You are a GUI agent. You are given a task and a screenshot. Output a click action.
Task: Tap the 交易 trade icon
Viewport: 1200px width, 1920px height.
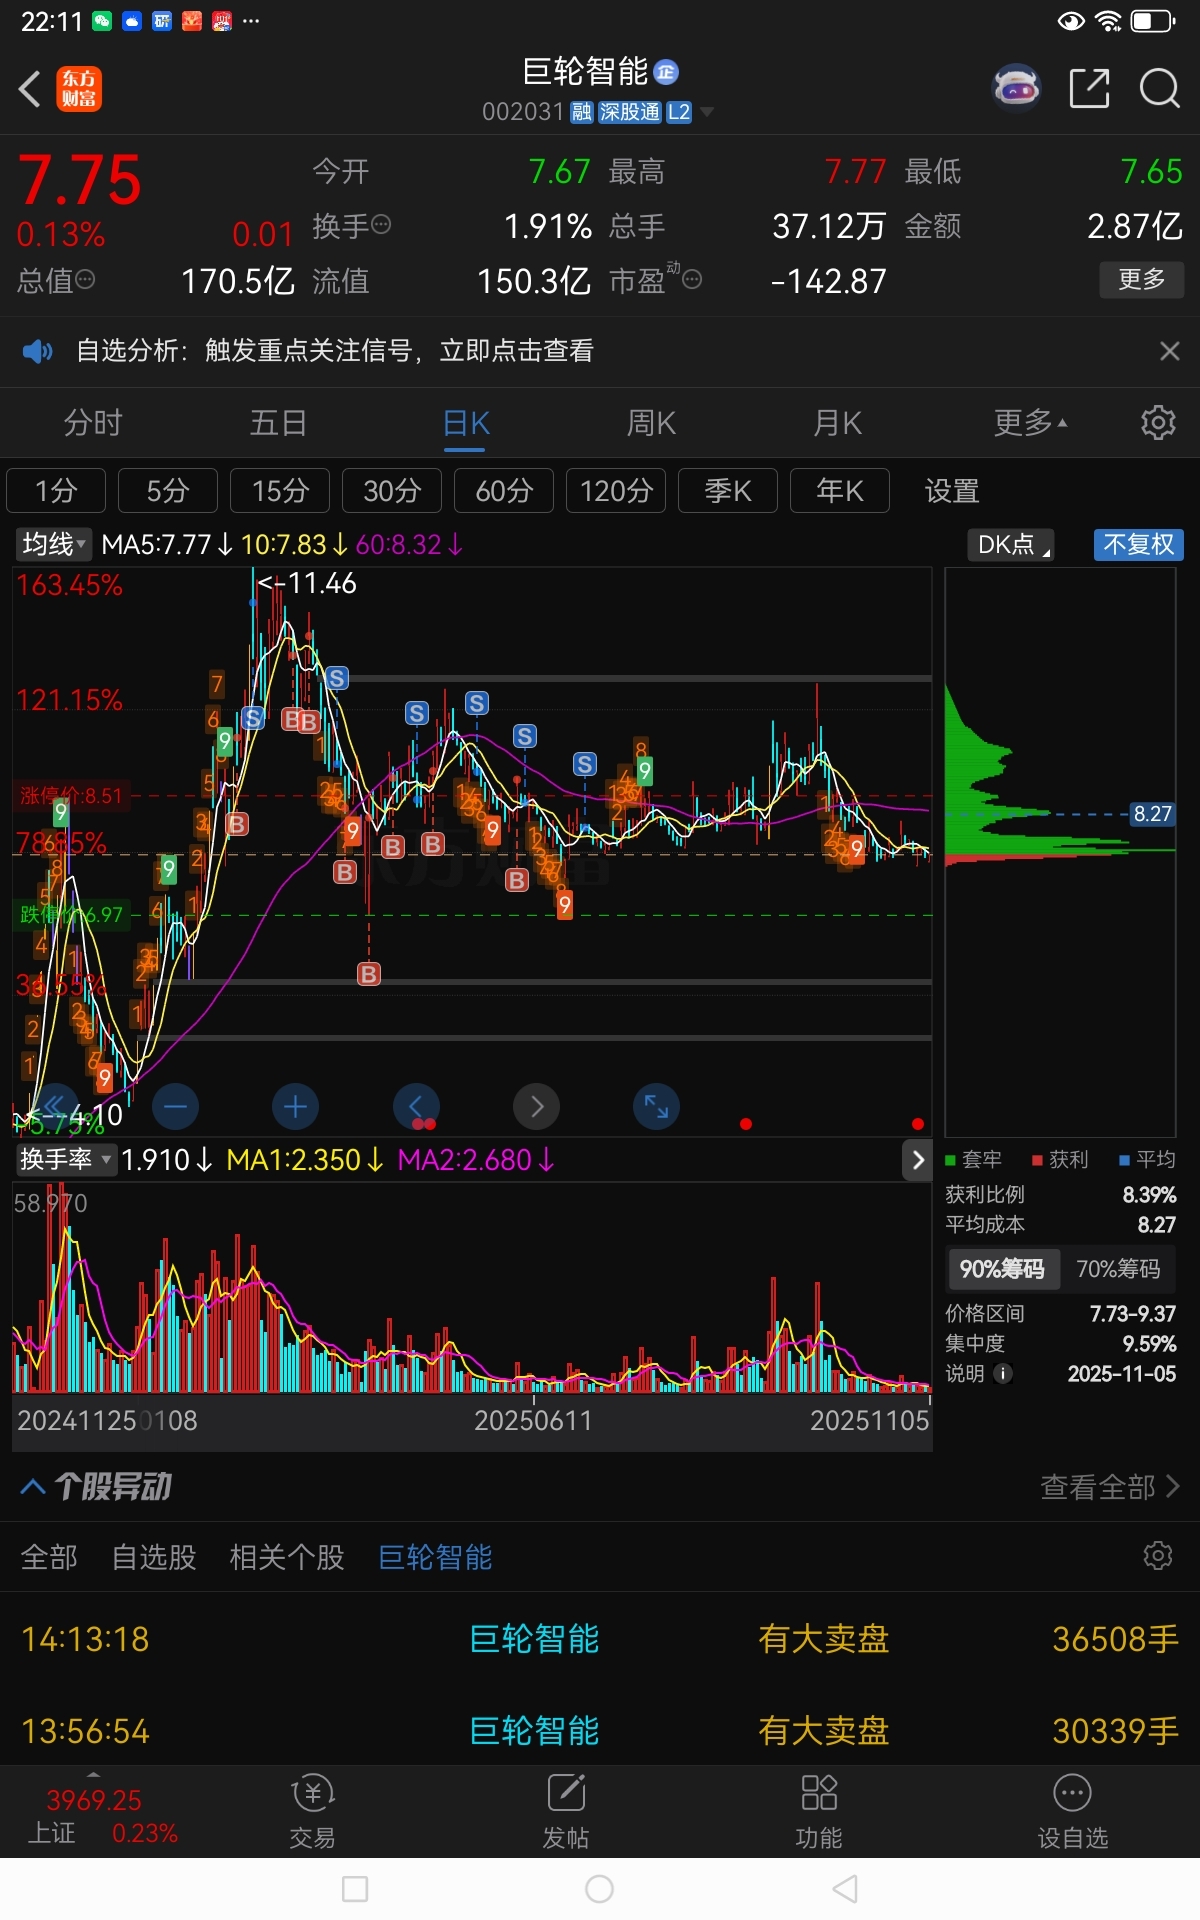[313, 1811]
